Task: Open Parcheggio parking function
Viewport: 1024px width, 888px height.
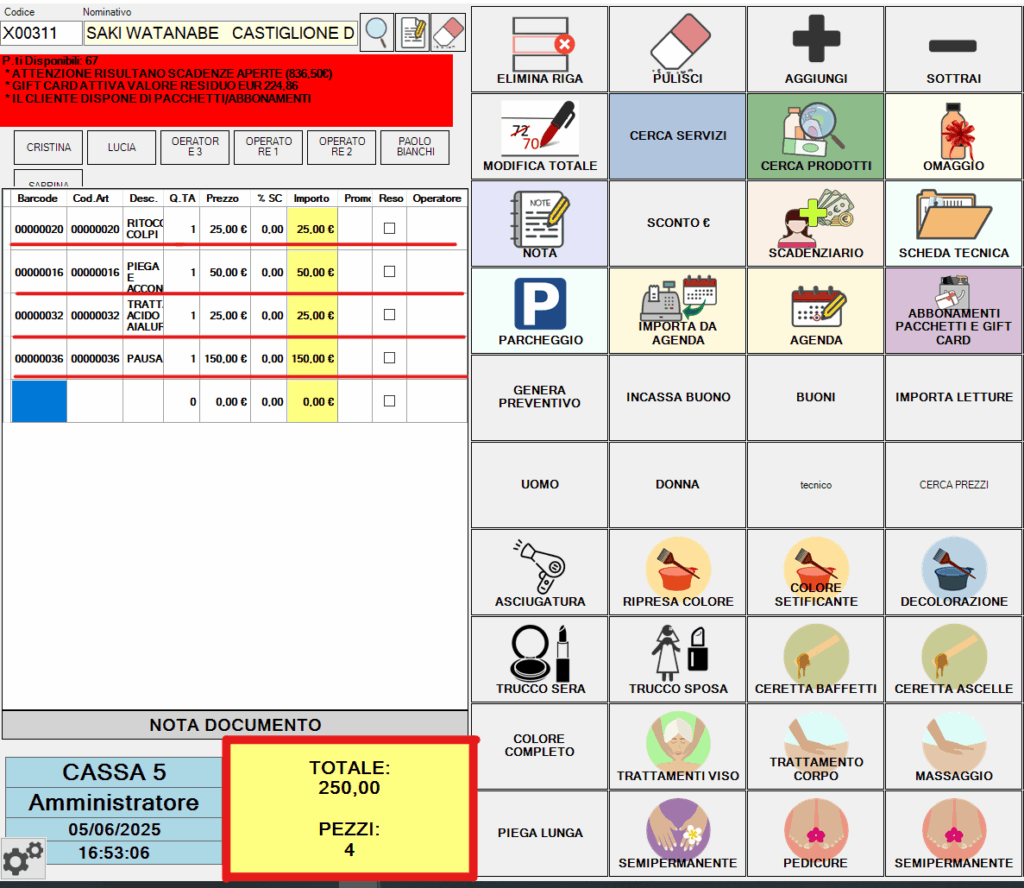Action: pyautogui.click(x=540, y=310)
